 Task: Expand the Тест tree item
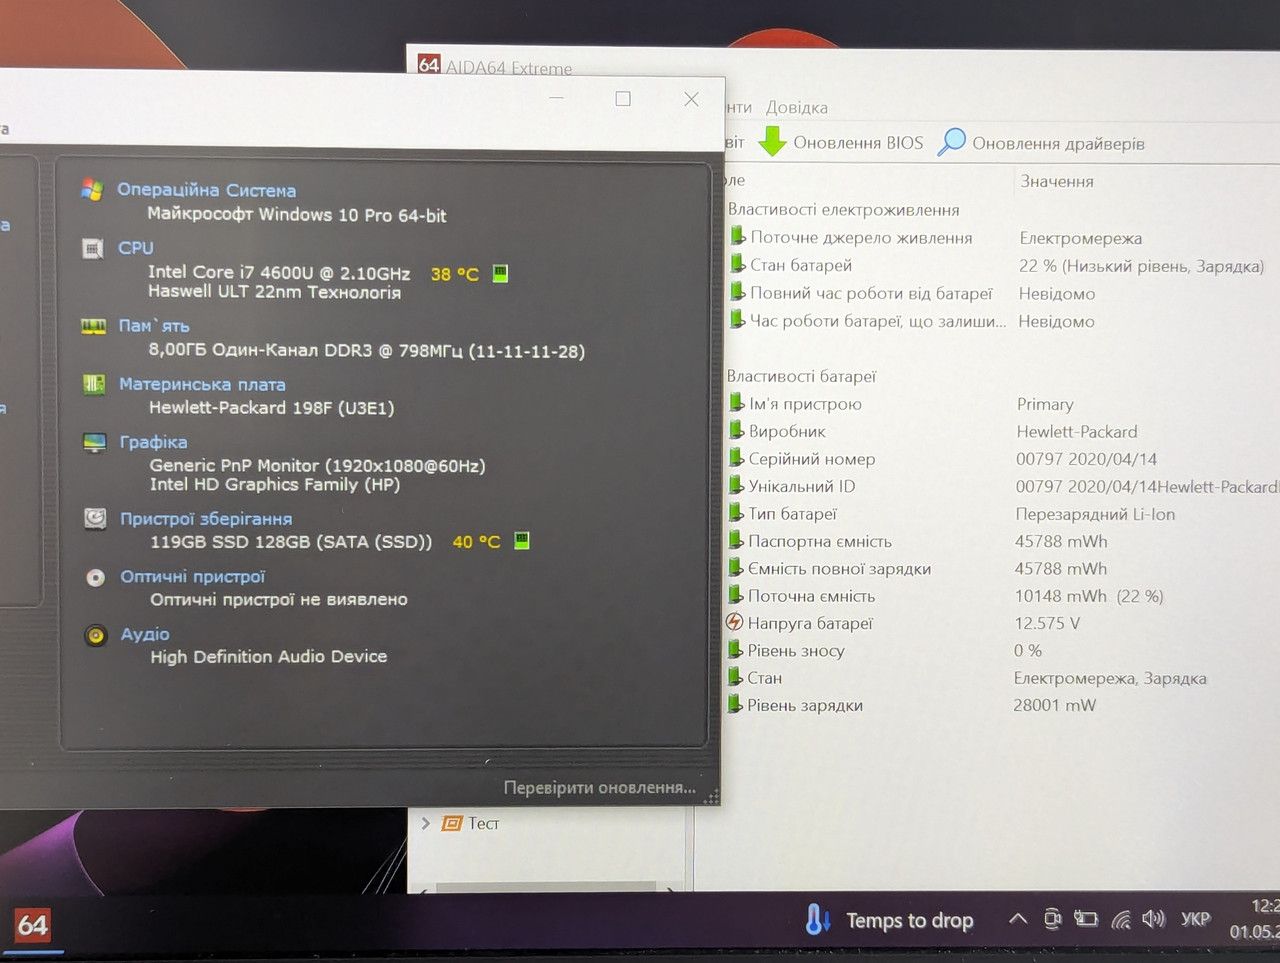426,823
